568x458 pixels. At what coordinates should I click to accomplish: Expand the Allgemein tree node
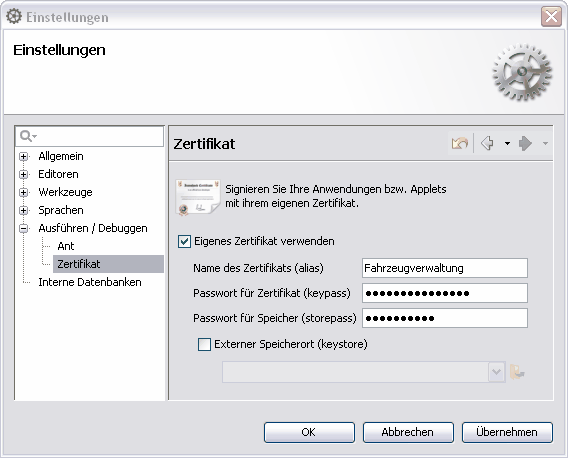click(x=24, y=157)
